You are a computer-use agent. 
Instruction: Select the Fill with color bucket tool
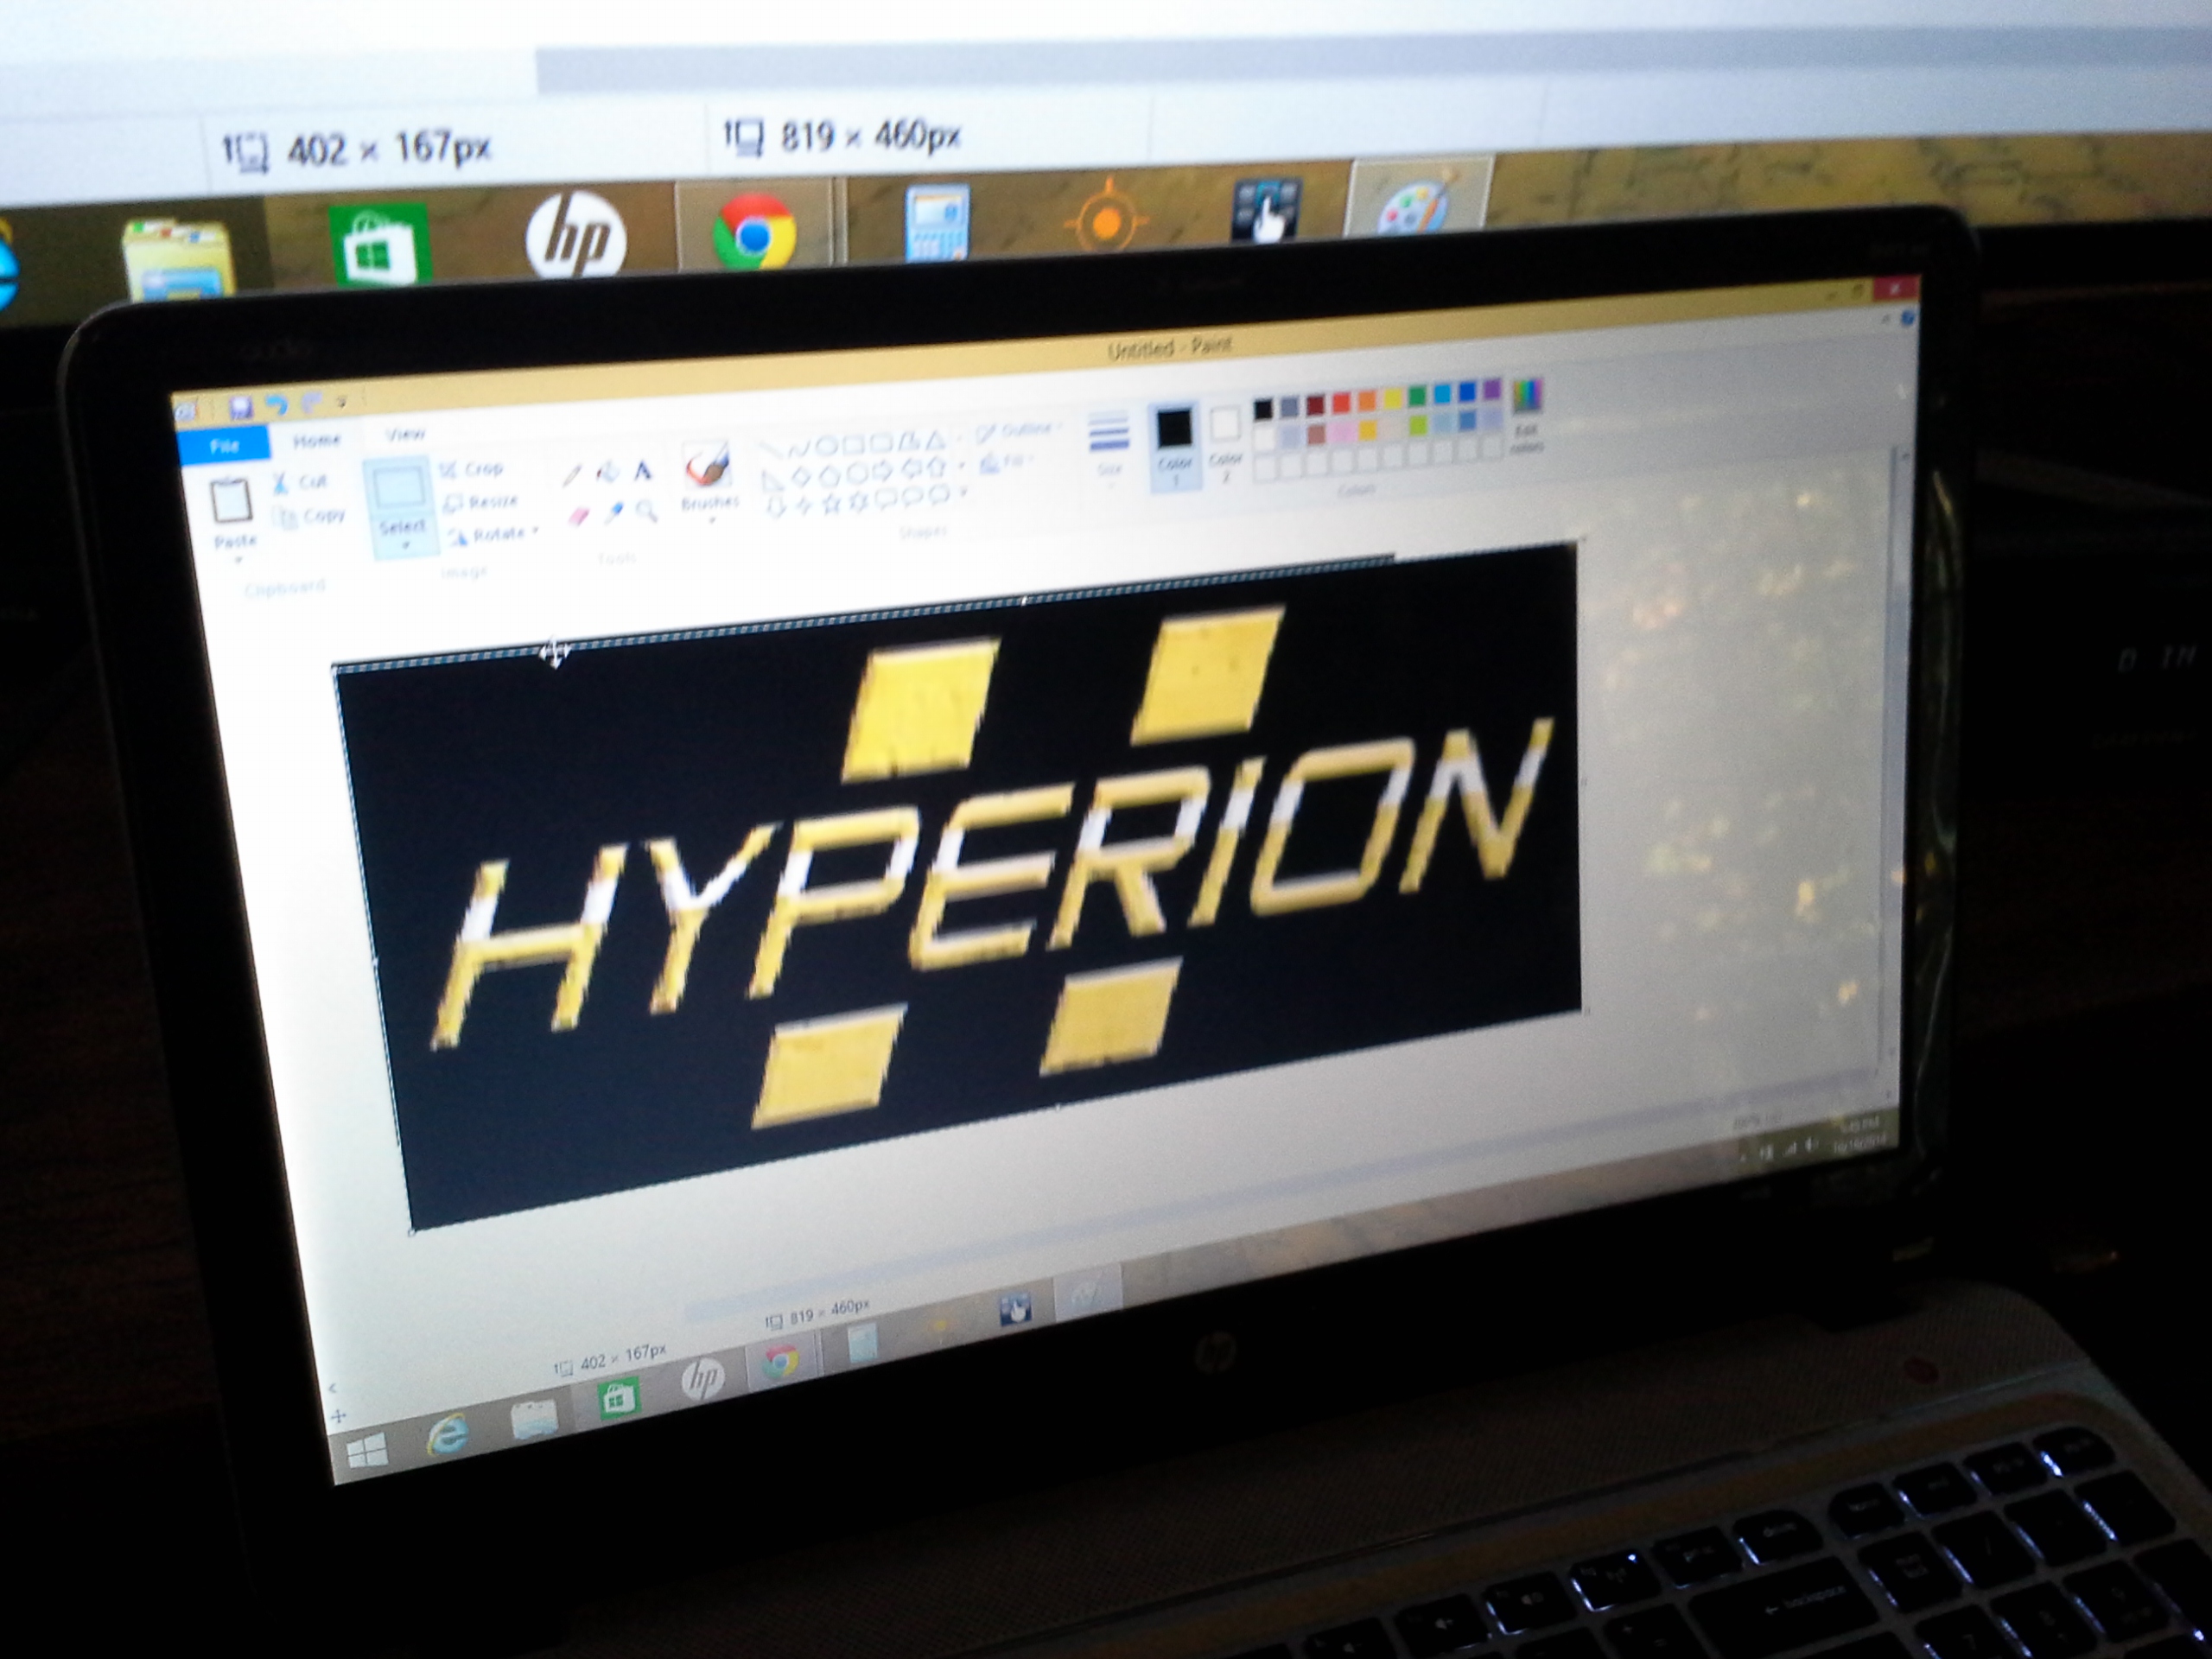[607, 471]
